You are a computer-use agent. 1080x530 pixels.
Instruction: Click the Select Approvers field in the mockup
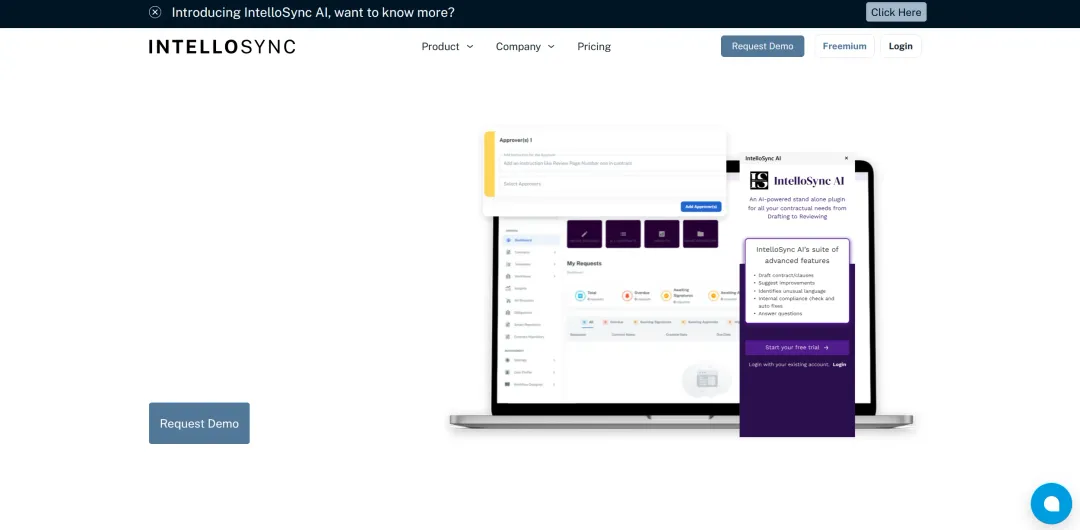point(612,184)
